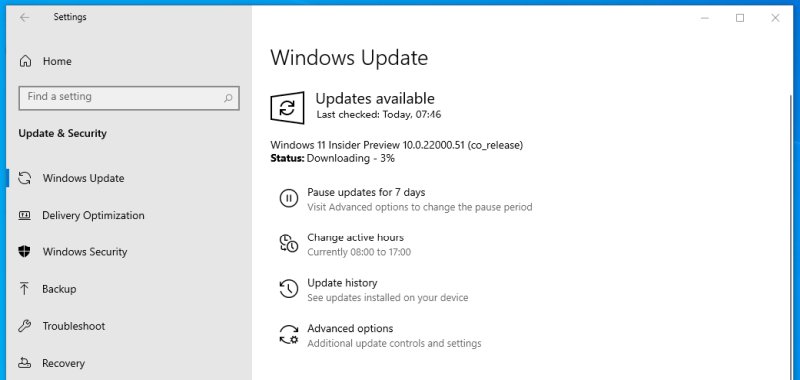800x380 pixels.
Task: Click the Status Downloading - 3% text
Action: (x=332, y=158)
